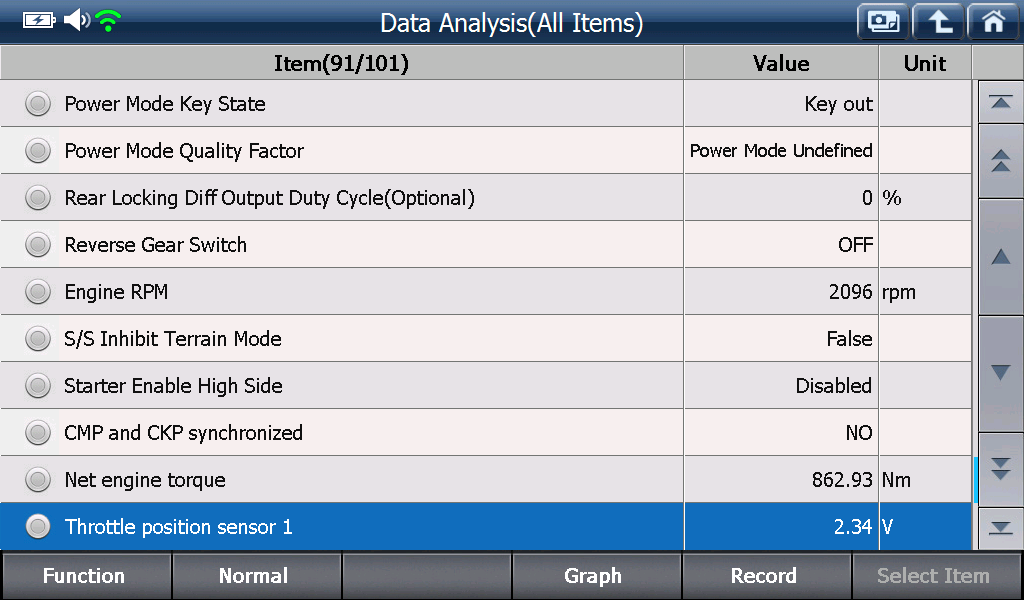
Task: Jump to top of list arrow
Action: point(1000,103)
